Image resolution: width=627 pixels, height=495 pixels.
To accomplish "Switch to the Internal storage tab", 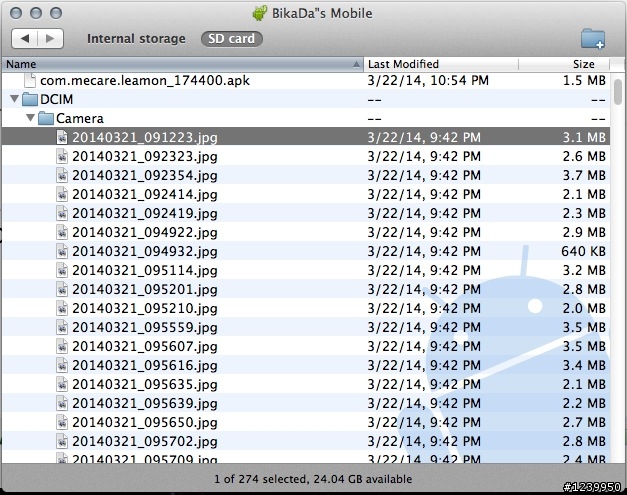I will 136,39.
